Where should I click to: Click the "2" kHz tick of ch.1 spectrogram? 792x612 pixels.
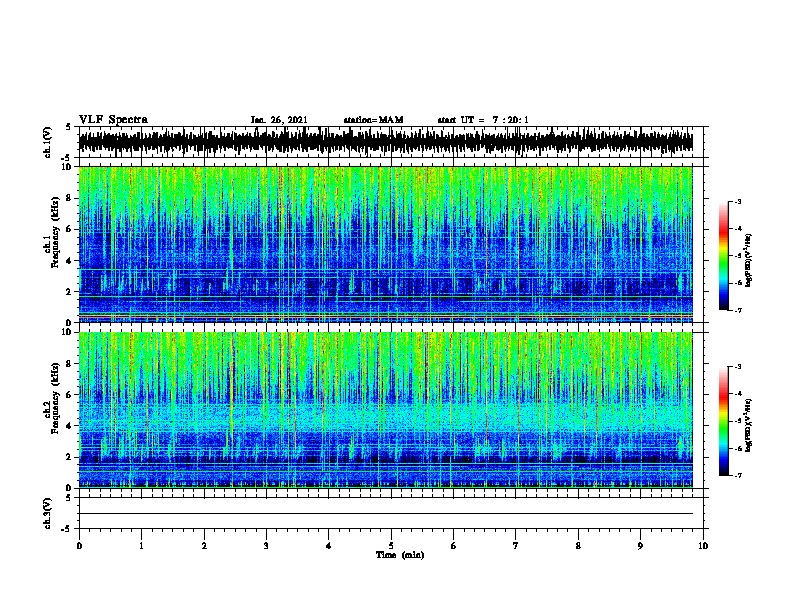point(71,291)
